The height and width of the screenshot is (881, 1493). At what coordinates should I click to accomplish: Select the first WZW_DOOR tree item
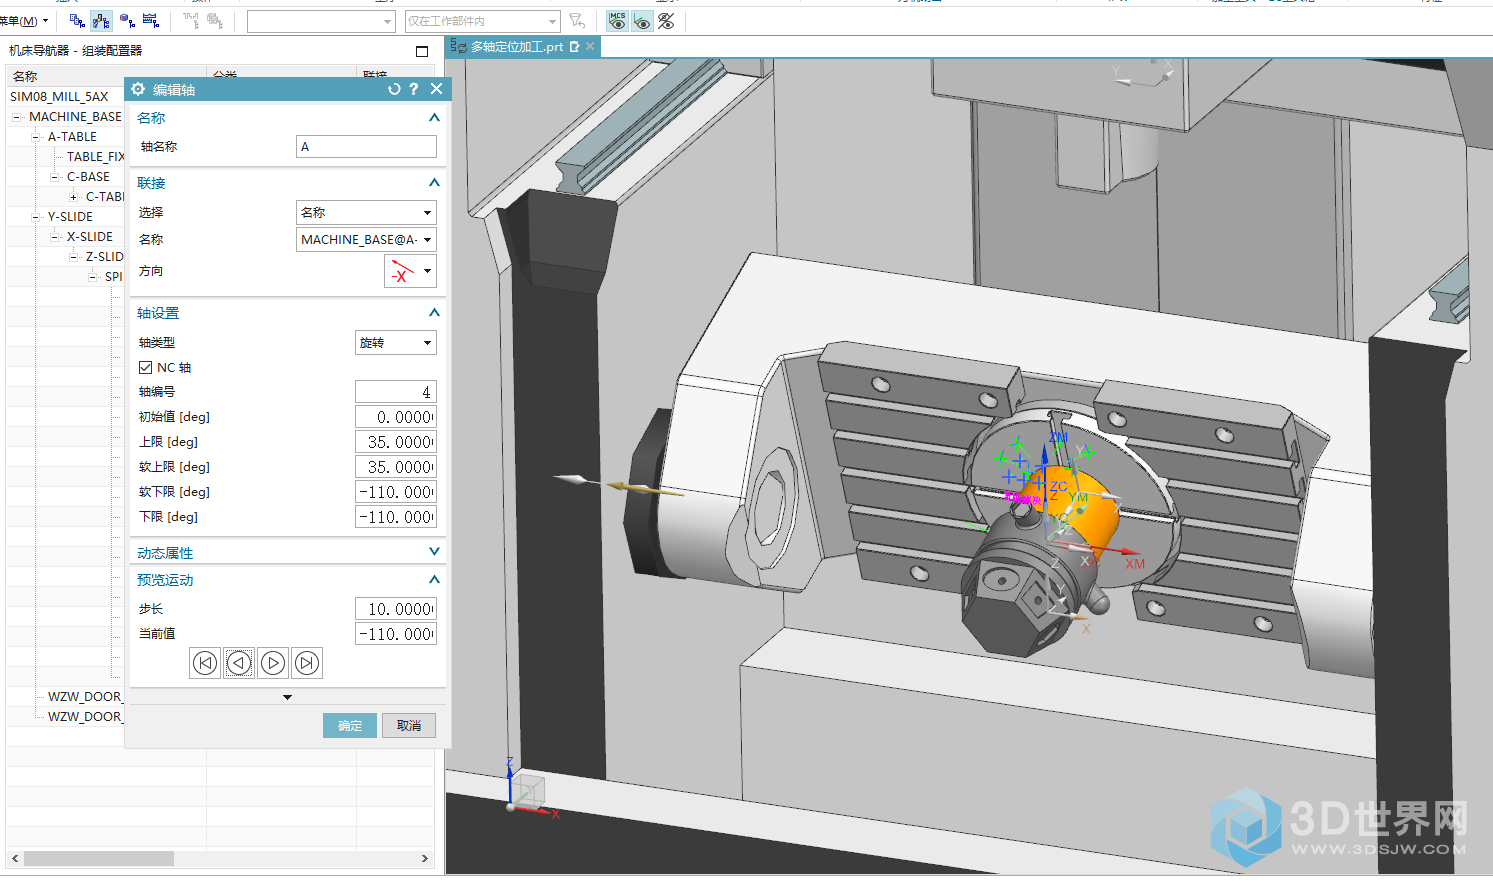pos(85,697)
